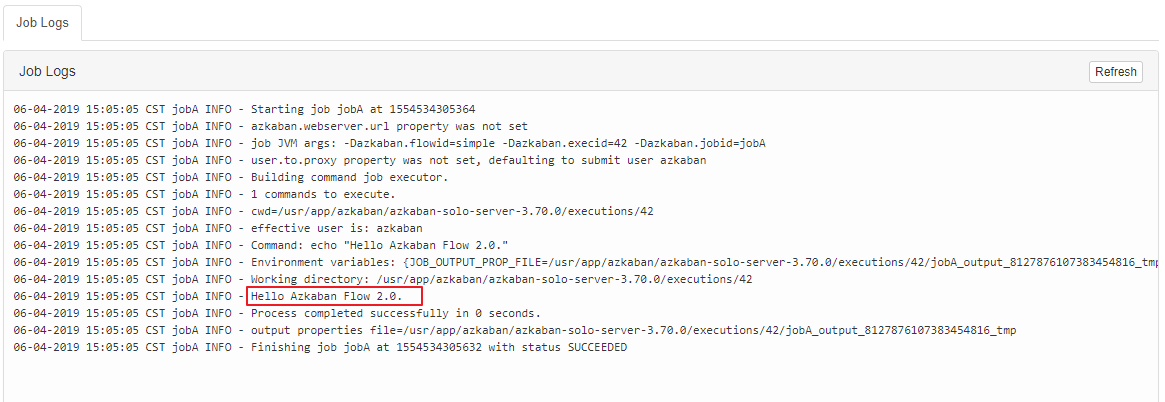
Task: Click the Job Logs panel heading
Action: pyautogui.click(x=48, y=72)
